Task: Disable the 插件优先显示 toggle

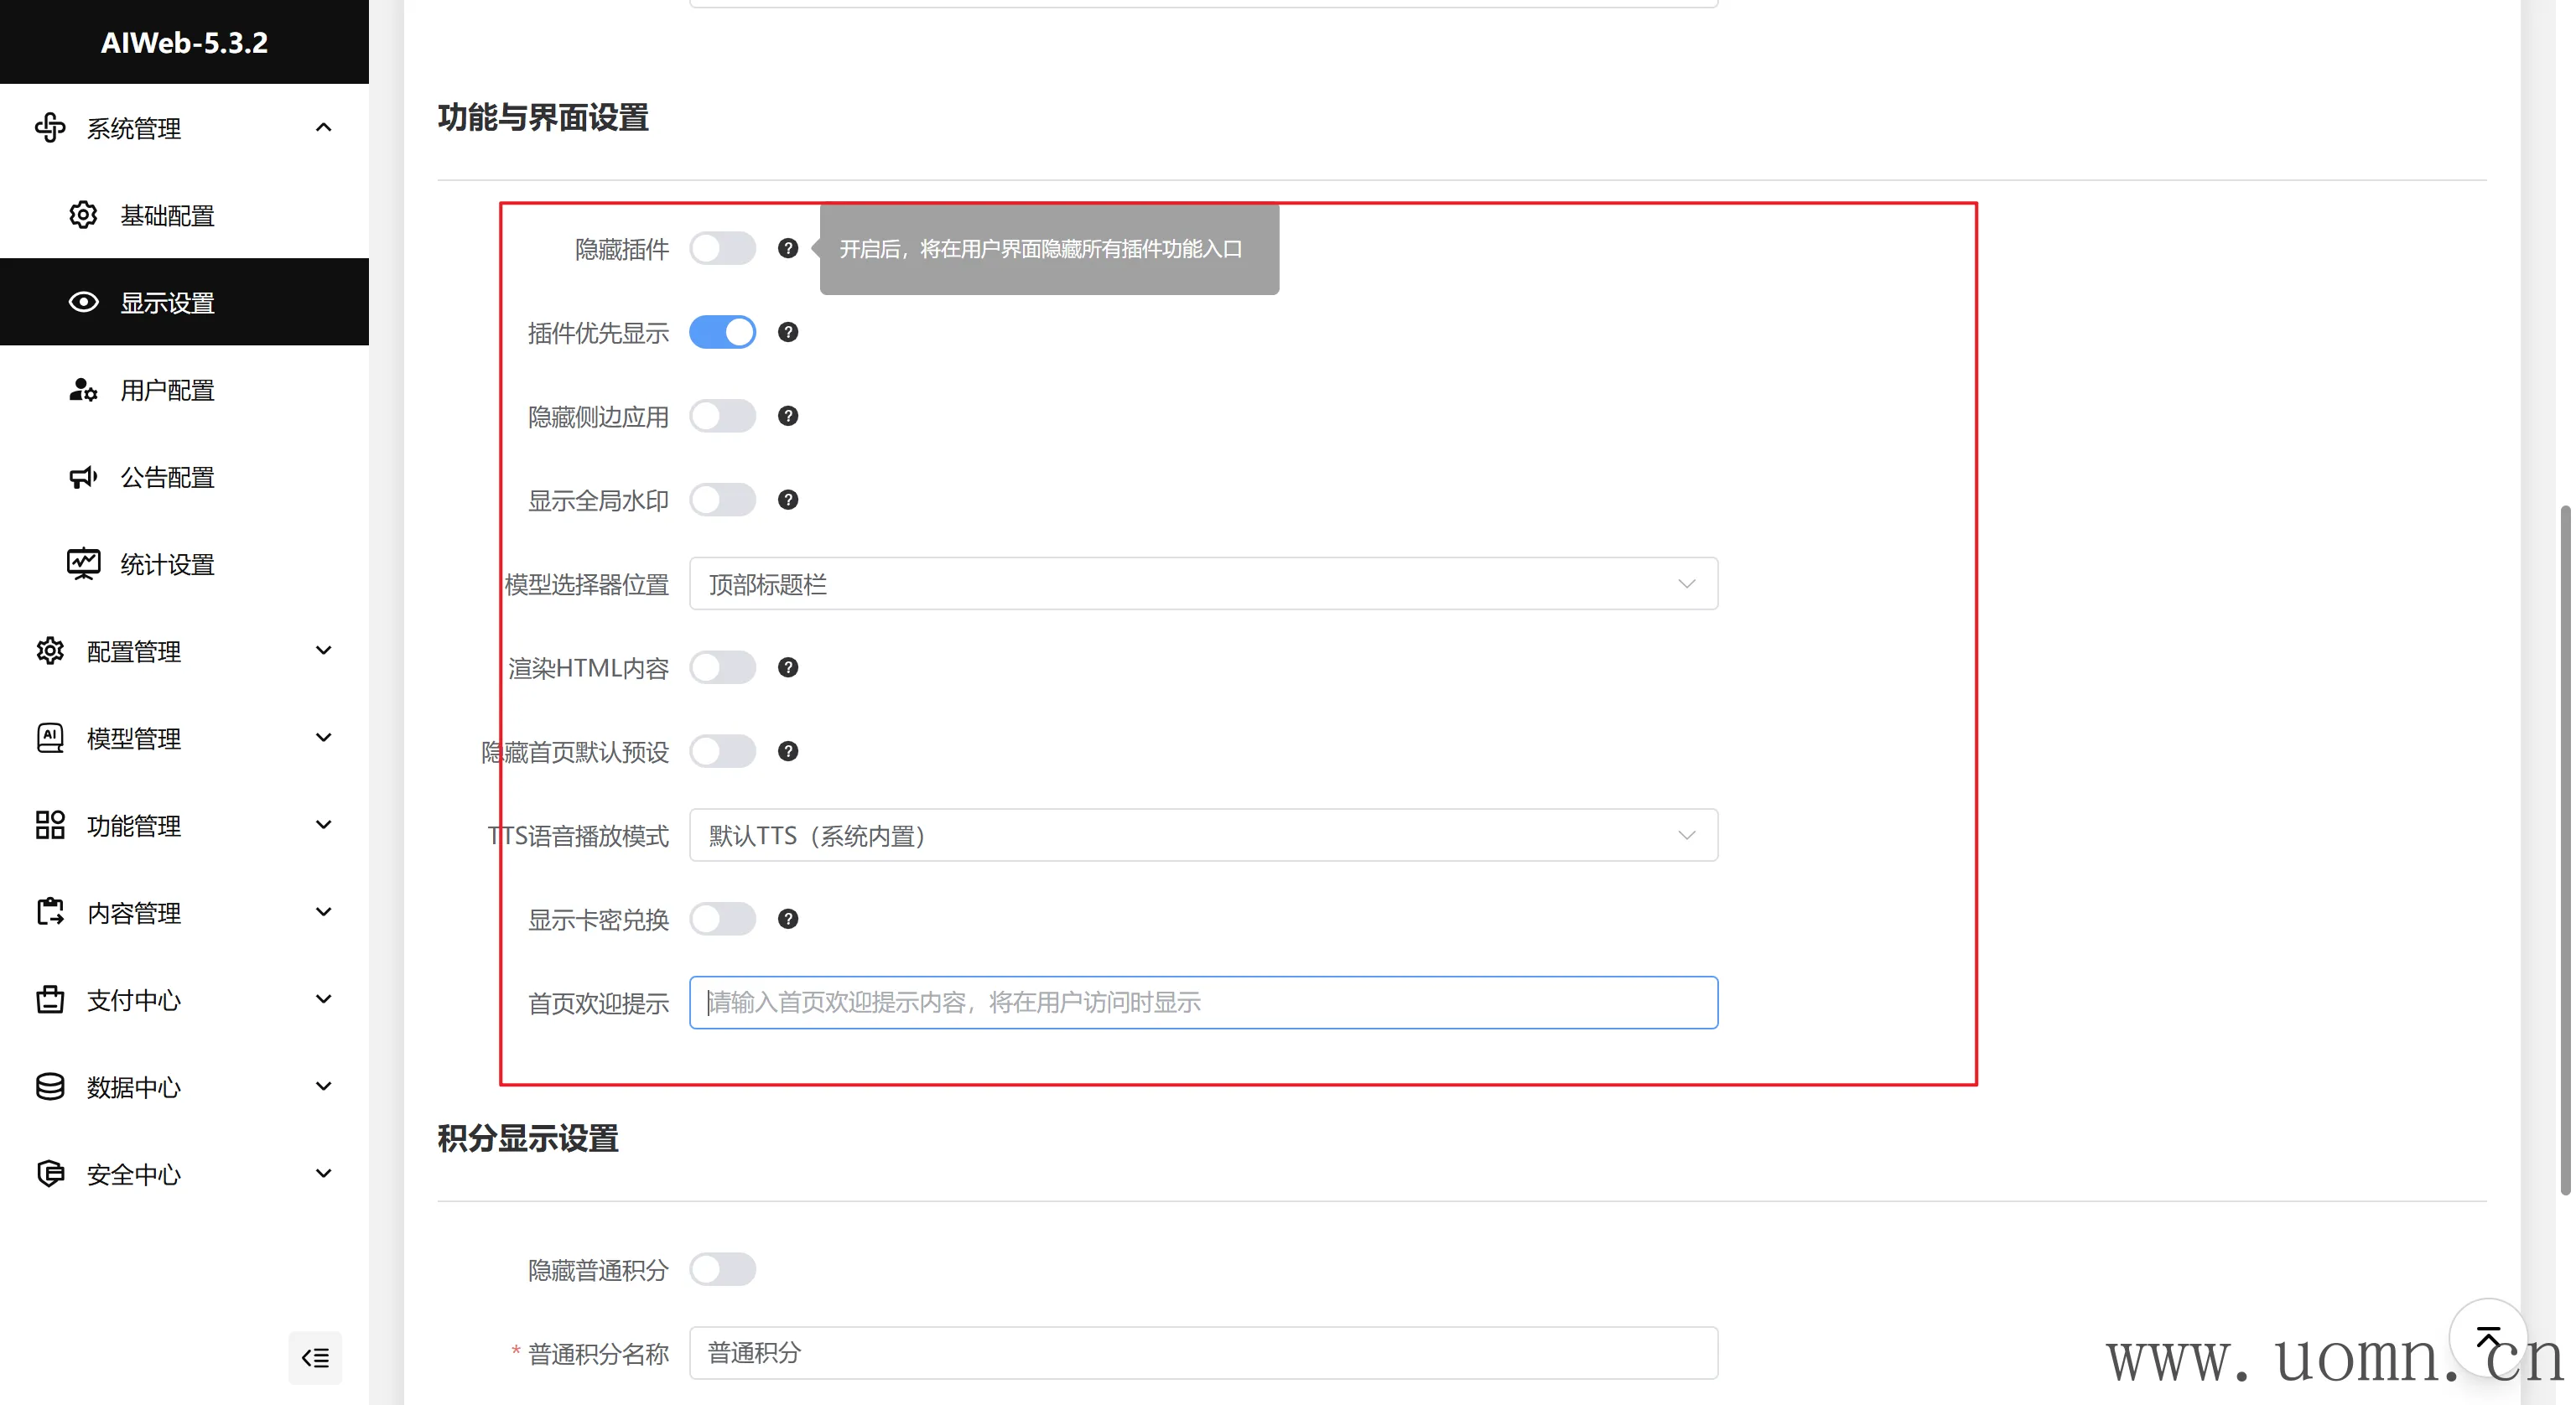Action: click(x=722, y=332)
